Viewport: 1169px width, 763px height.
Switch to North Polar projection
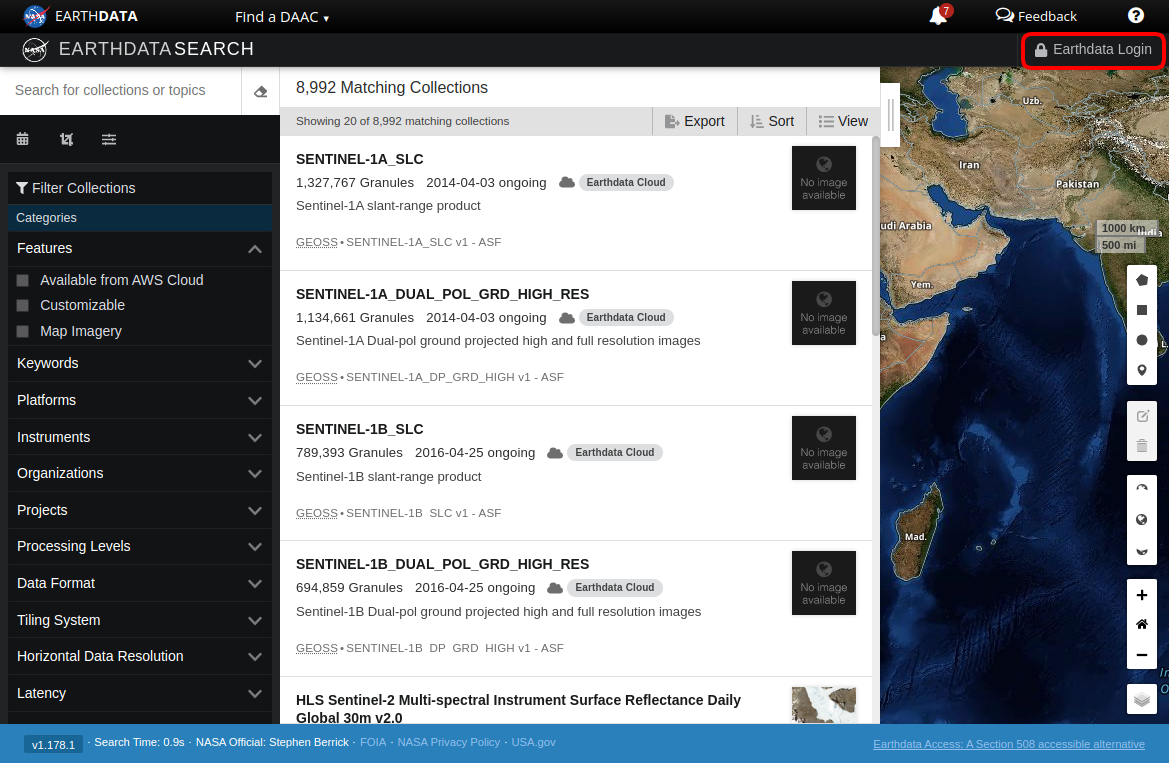tap(1141, 490)
